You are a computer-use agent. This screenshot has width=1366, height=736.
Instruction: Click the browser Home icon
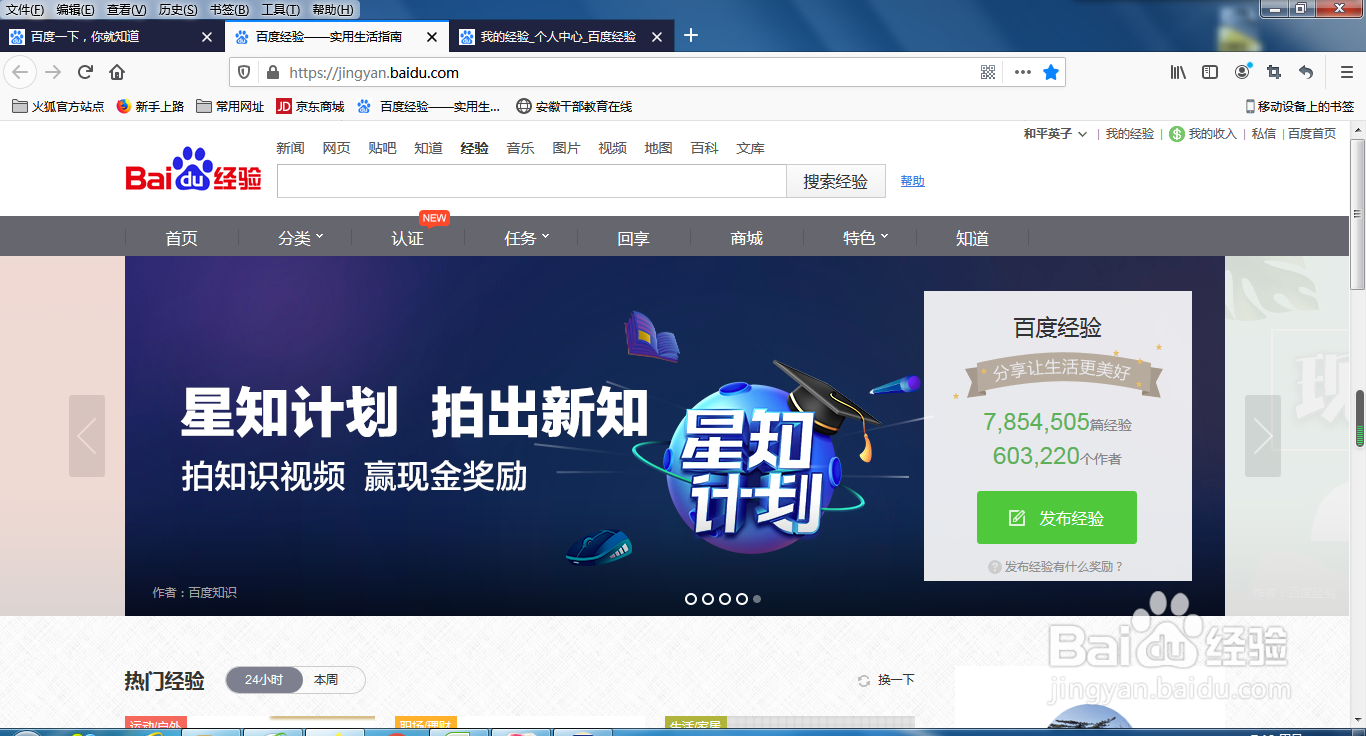point(118,72)
